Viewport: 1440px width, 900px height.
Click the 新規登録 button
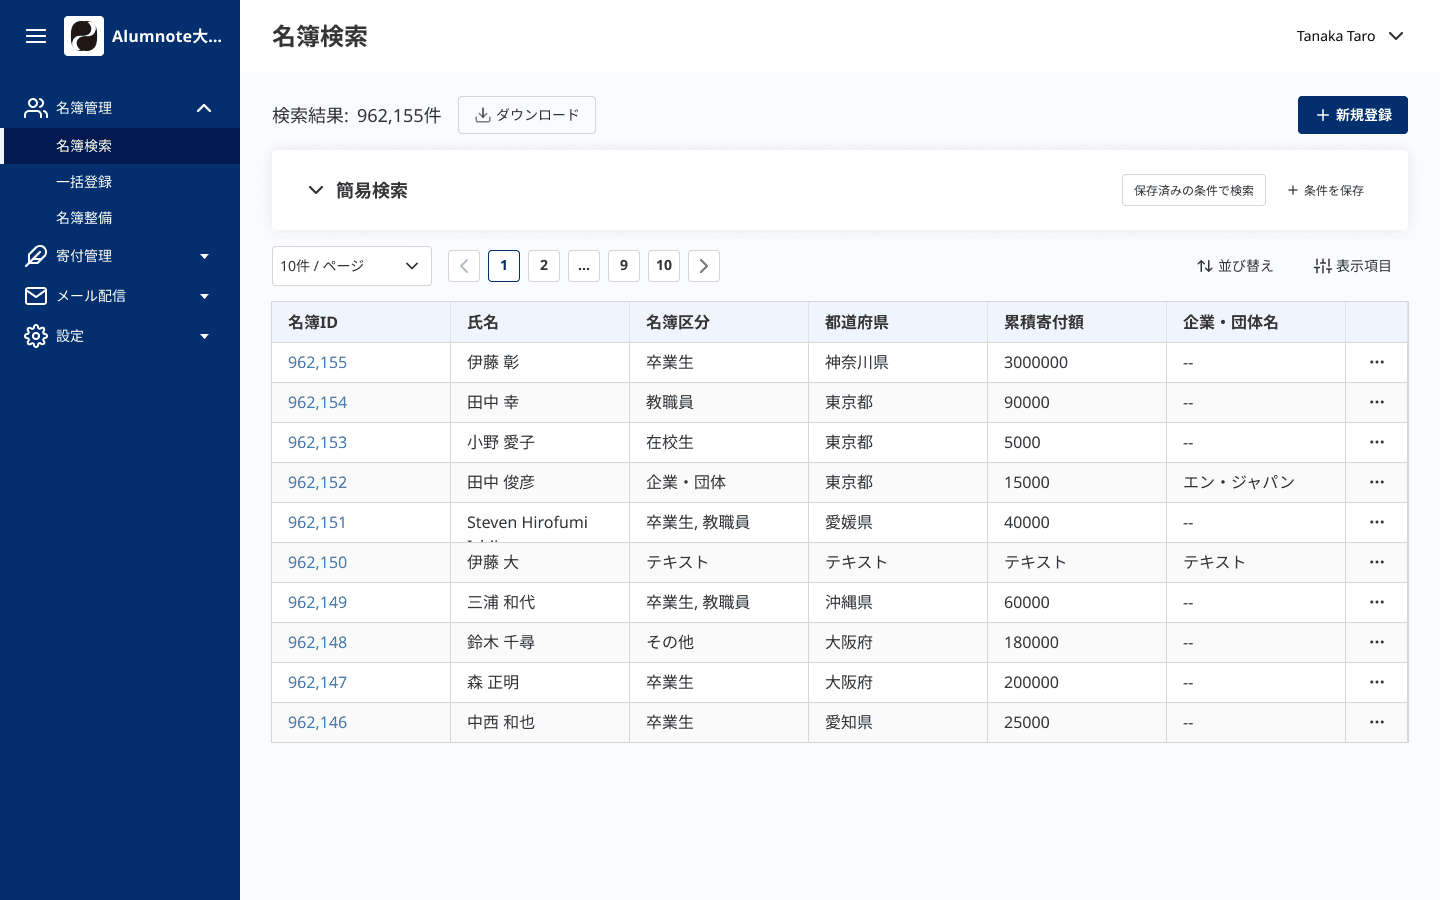pos(1352,115)
